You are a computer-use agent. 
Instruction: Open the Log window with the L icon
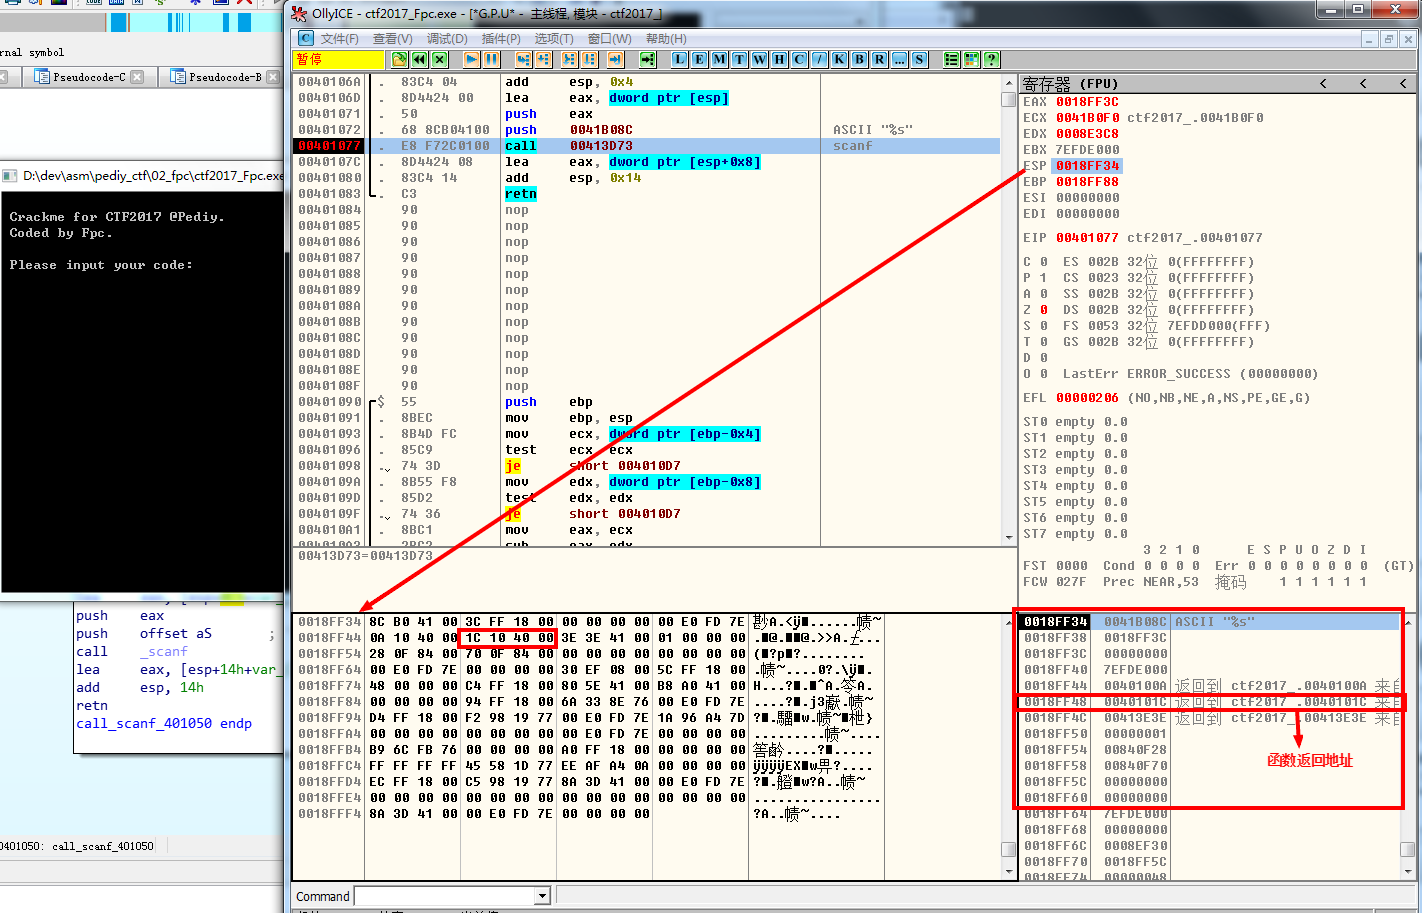coord(680,59)
